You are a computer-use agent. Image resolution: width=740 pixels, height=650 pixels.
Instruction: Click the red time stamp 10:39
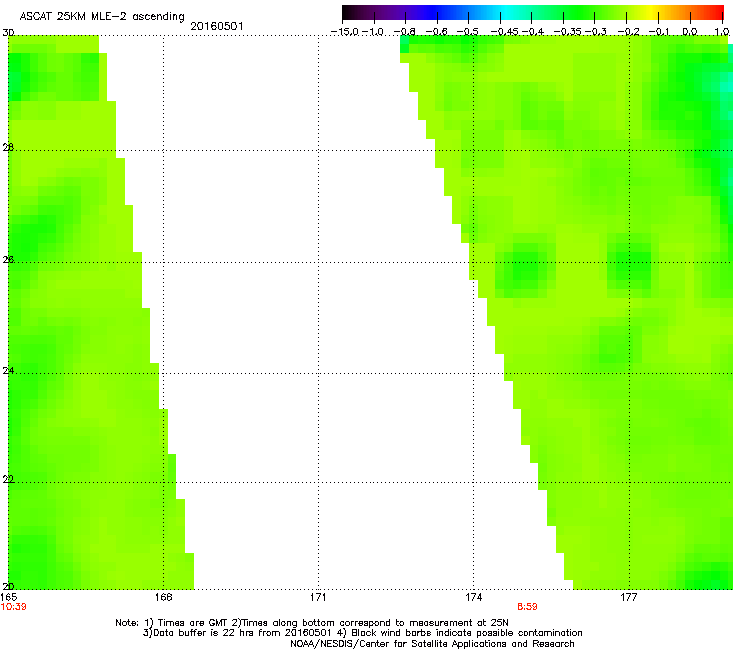pyautogui.click(x=13, y=607)
